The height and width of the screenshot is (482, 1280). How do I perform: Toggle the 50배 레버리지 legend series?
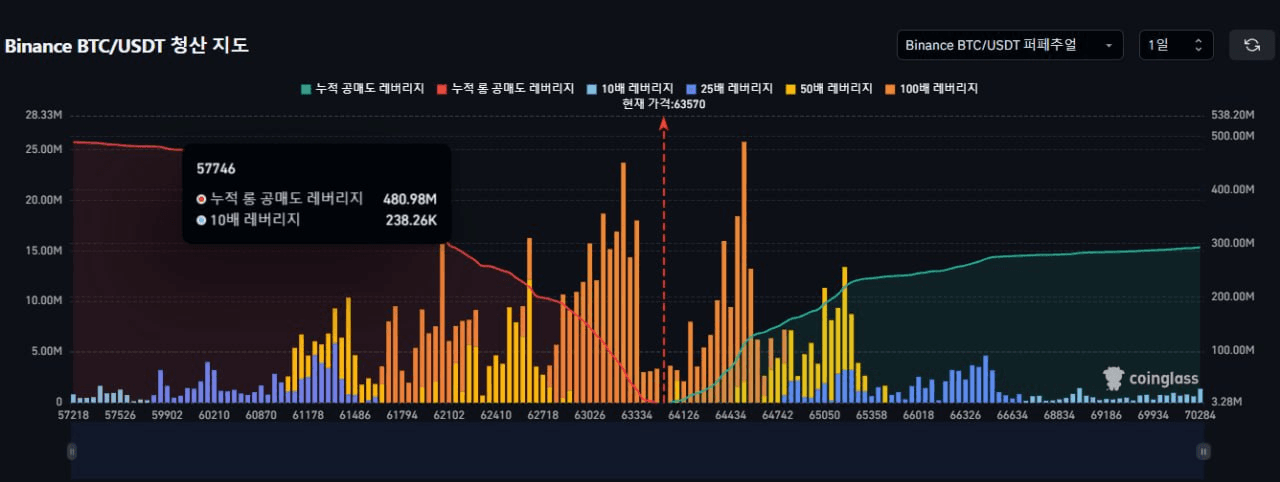[828, 88]
